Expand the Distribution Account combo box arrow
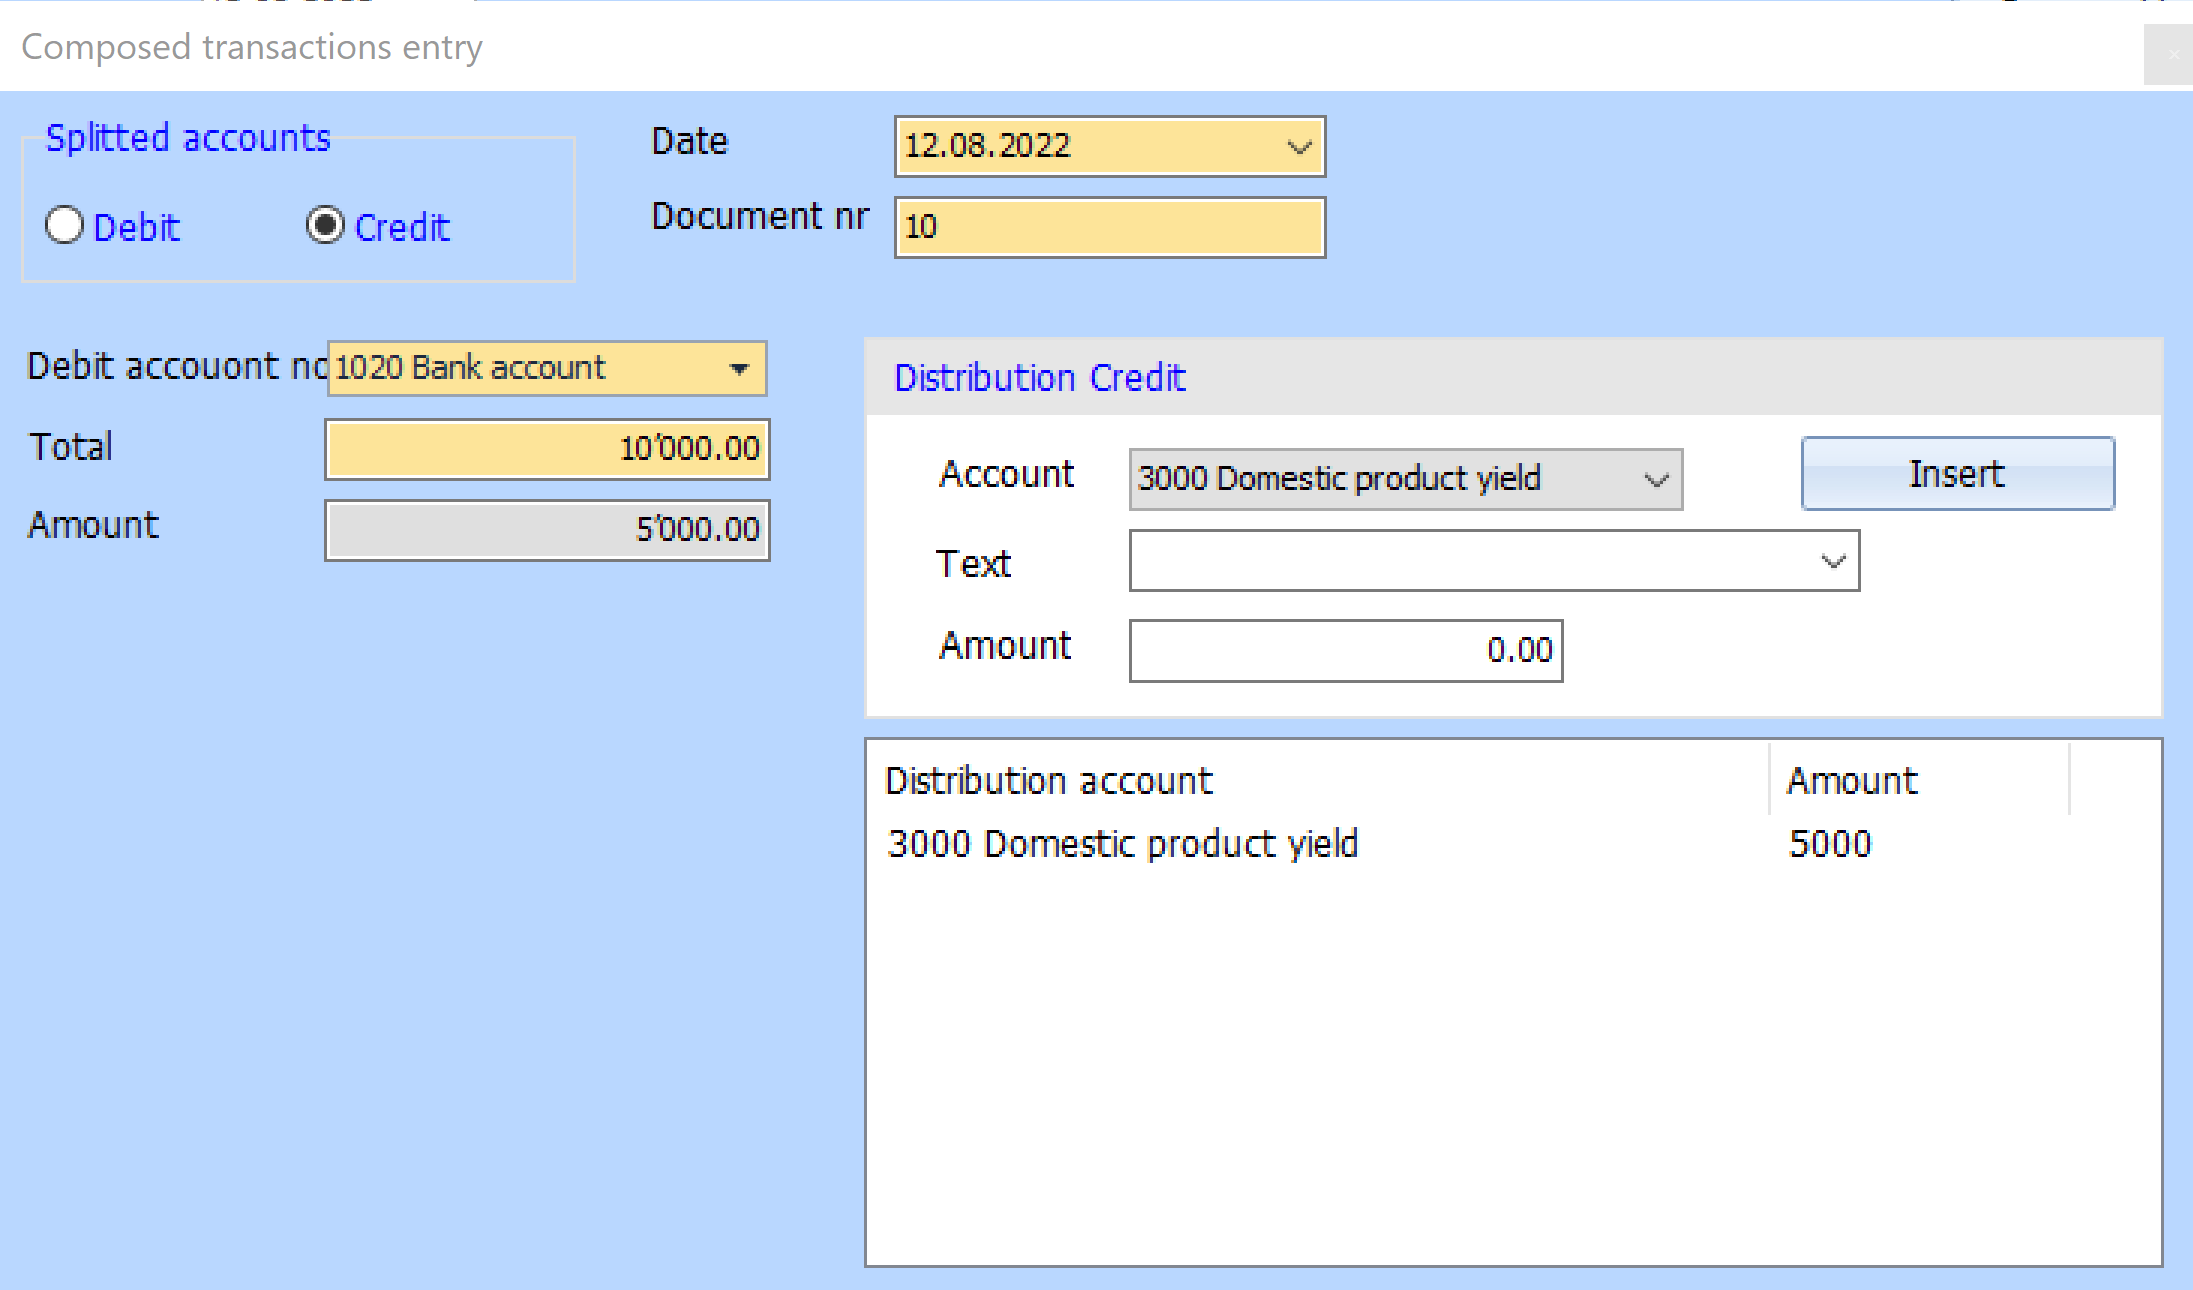Screen dimensions: 2193x1290 [1656, 480]
